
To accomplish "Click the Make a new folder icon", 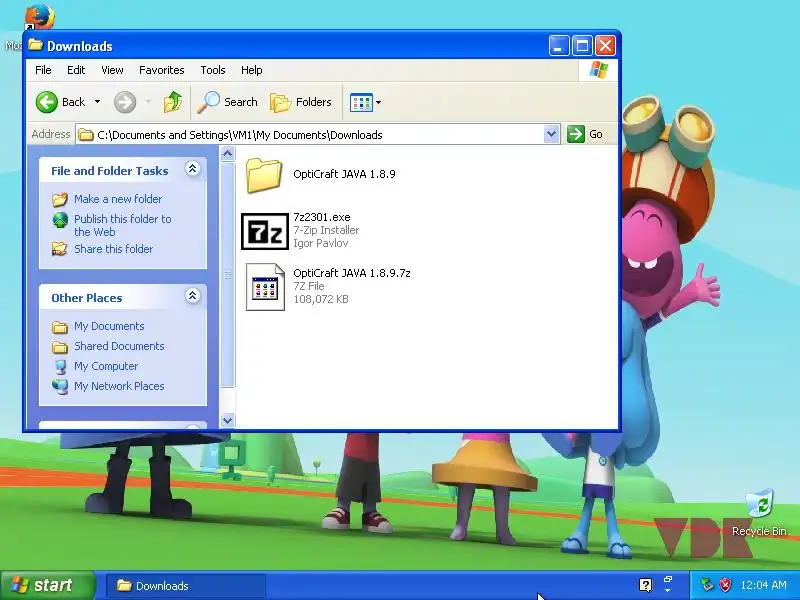I will point(60,199).
